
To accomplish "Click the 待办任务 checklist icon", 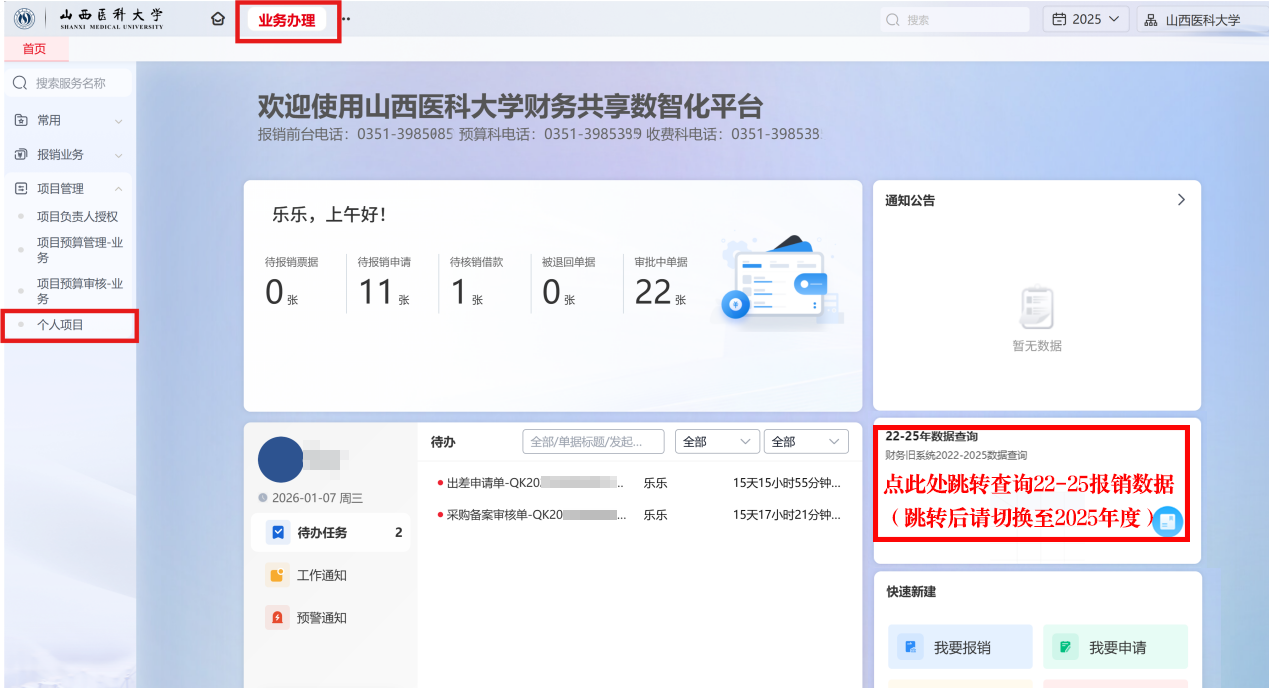I will click(278, 533).
